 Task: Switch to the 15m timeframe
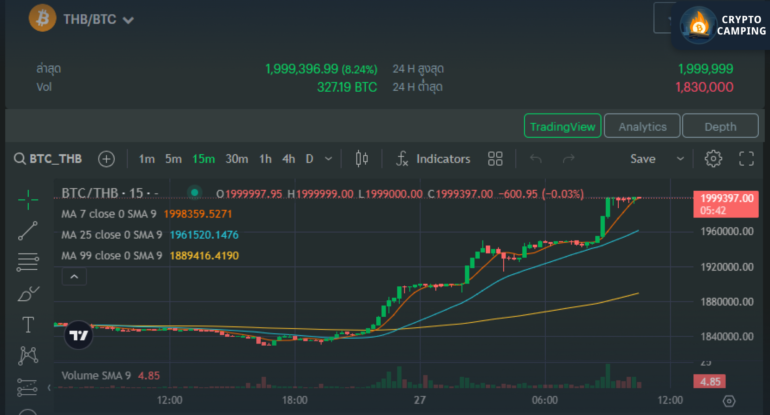(x=204, y=159)
